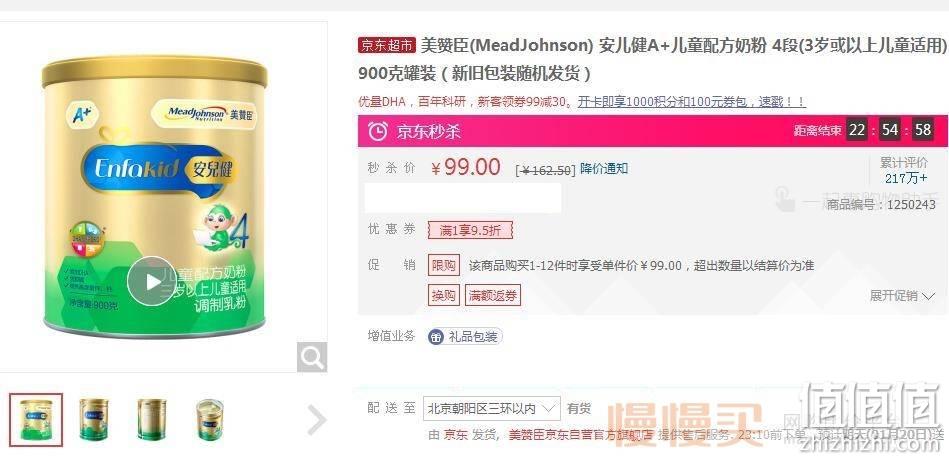Click the 降价通知 price alert link
This screenshot has width=949, height=461.
coord(604,169)
